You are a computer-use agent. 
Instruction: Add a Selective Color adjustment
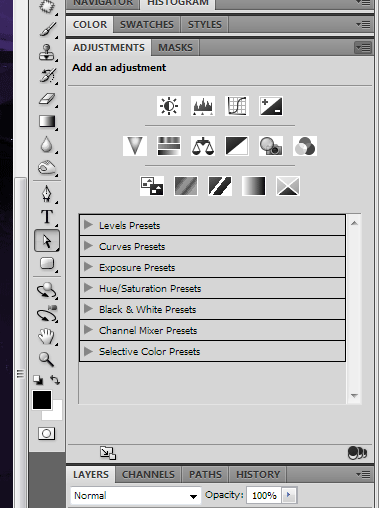288,186
